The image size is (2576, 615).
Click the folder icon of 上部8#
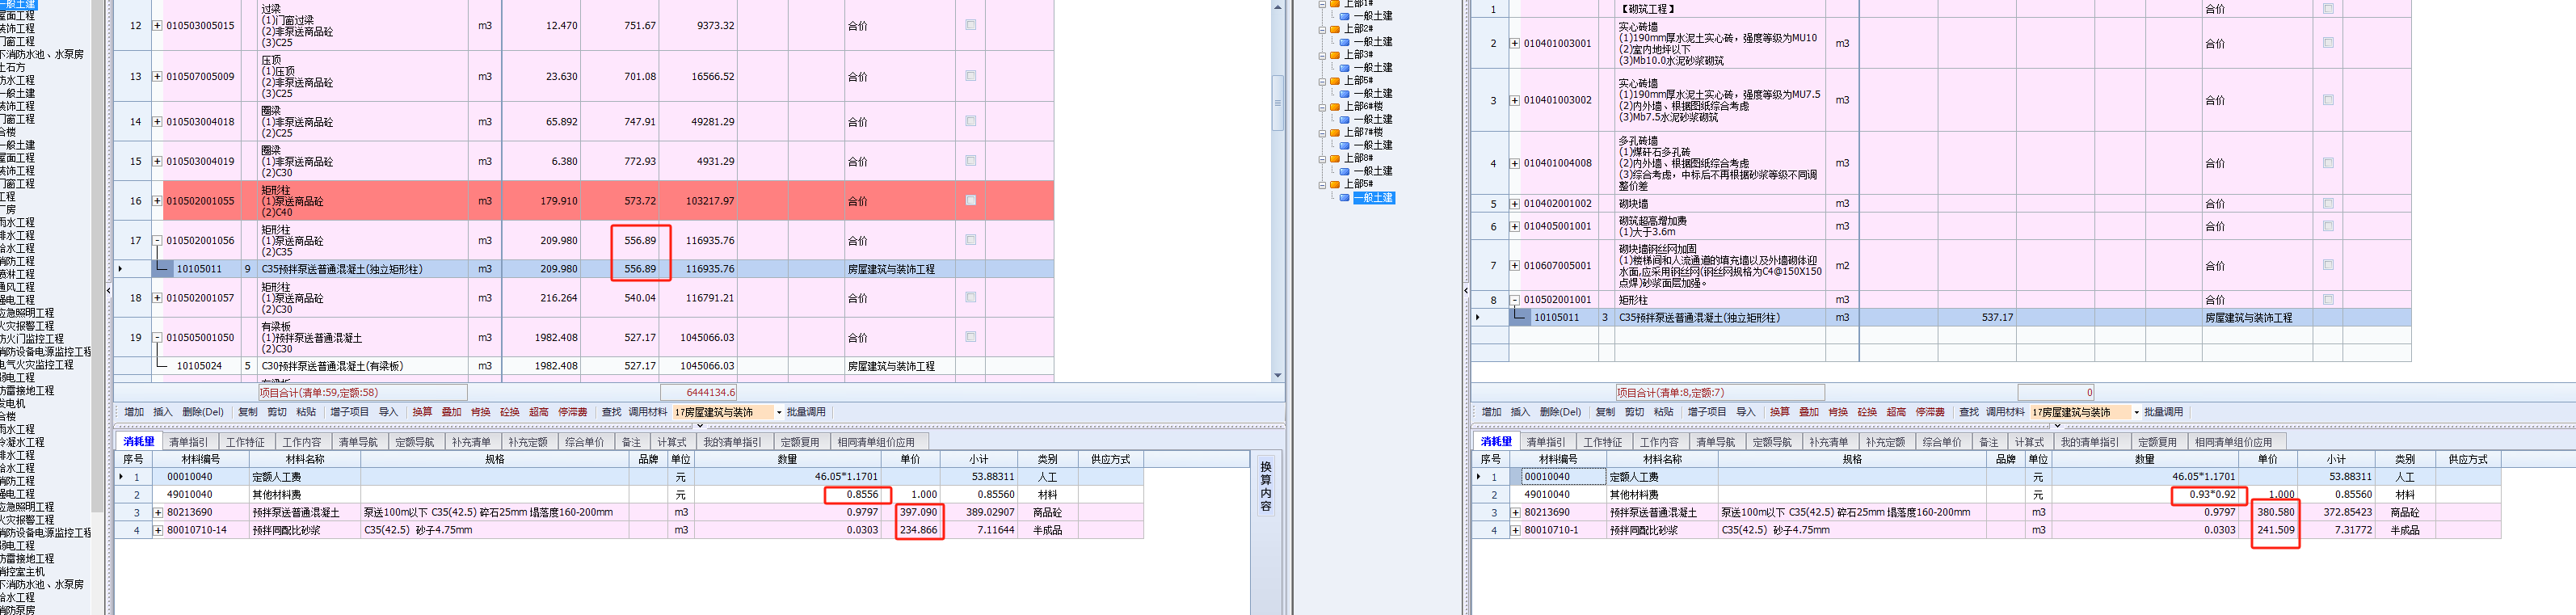click(x=1335, y=158)
